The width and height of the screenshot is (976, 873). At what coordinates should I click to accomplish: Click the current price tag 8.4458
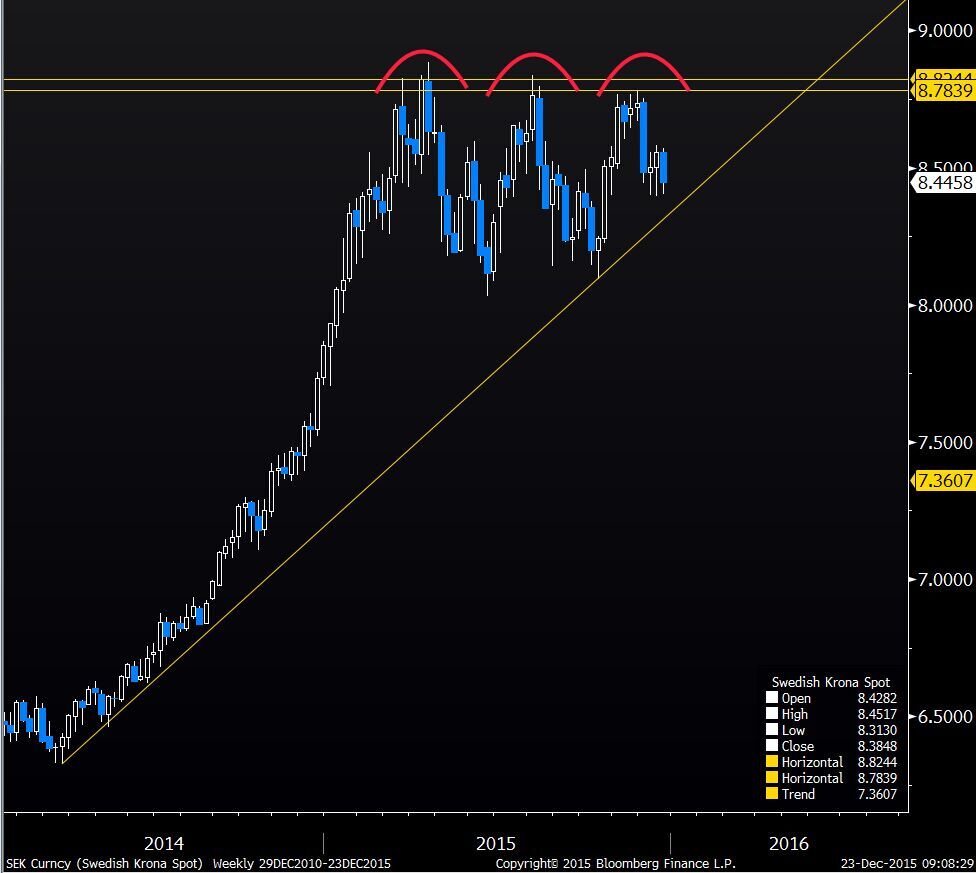click(x=945, y=182)
